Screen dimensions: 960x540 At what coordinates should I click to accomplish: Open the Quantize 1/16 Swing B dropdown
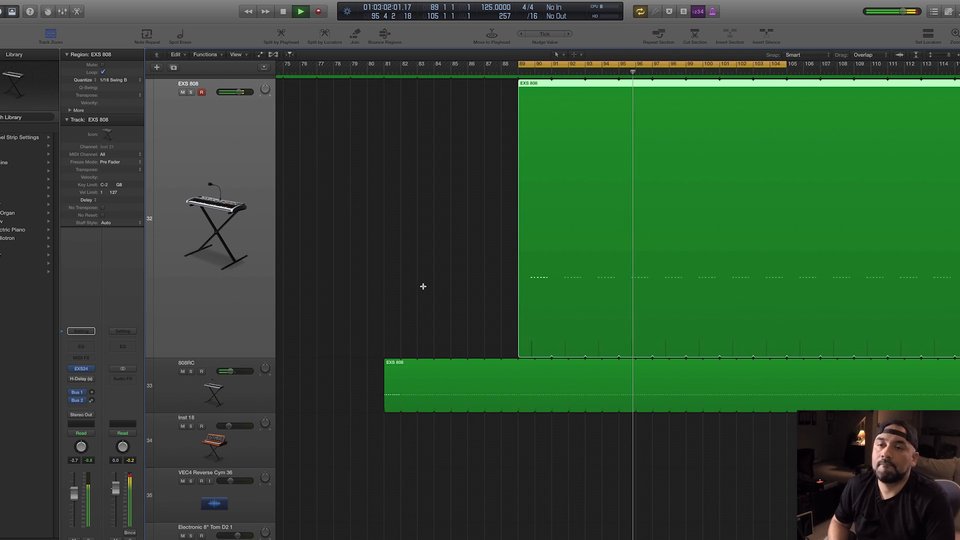coord(120,80)
